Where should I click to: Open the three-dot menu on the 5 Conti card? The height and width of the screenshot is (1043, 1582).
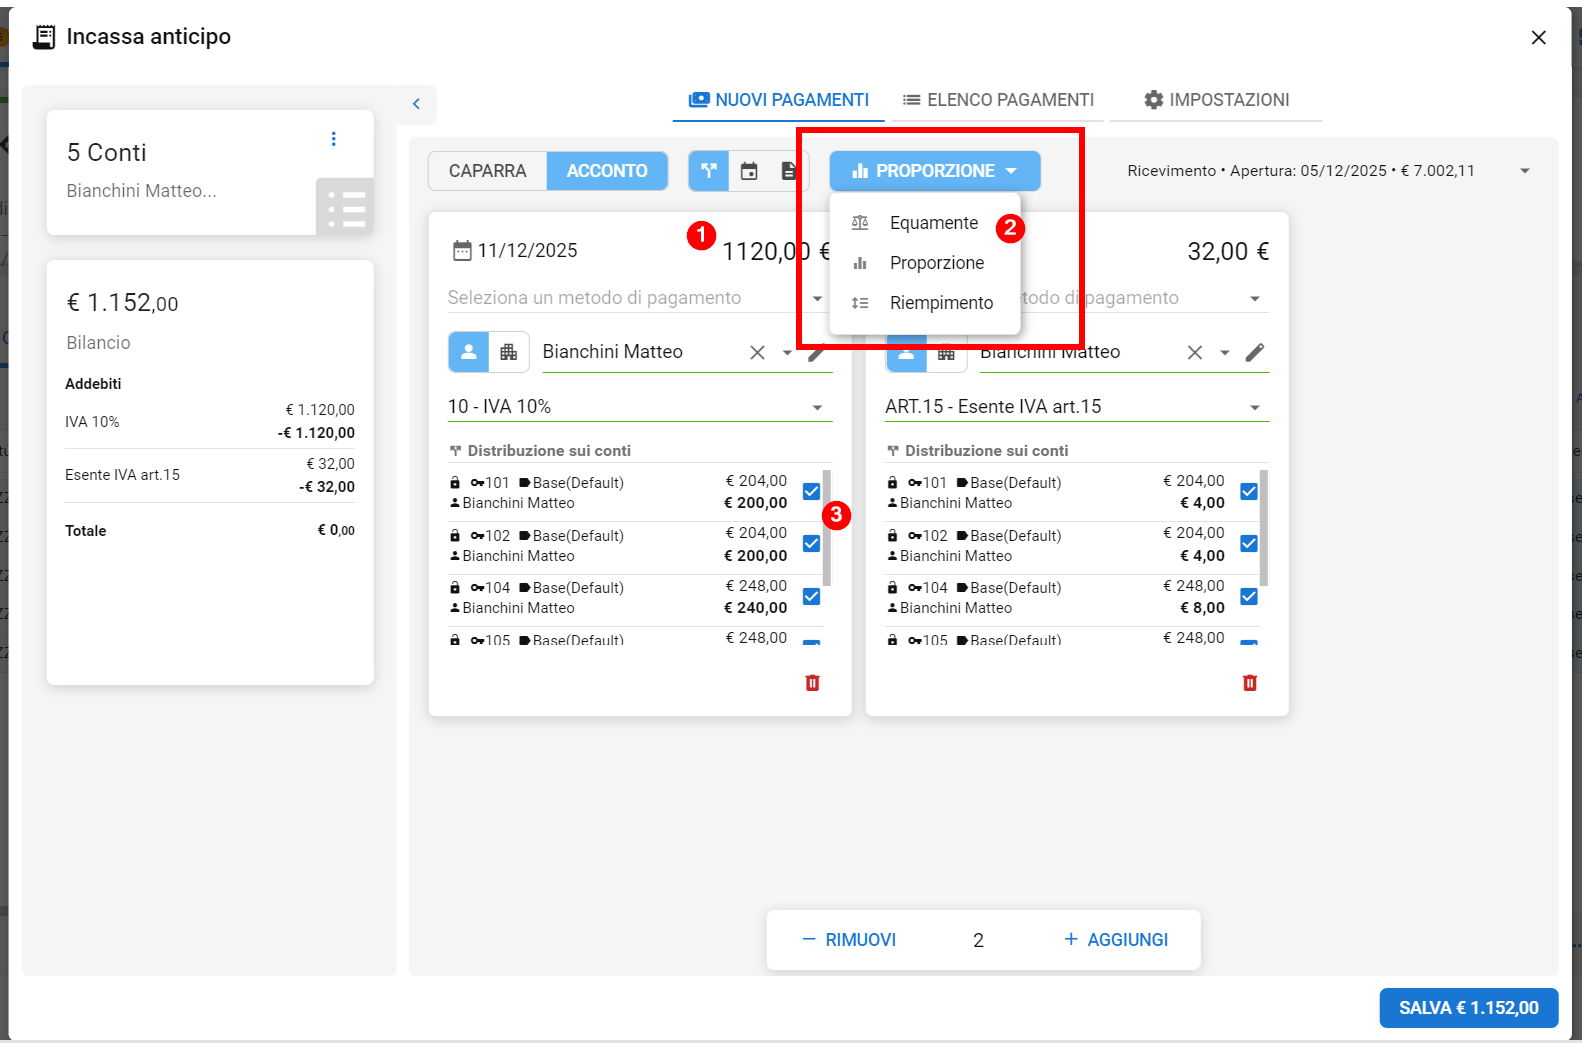[334, 139]
